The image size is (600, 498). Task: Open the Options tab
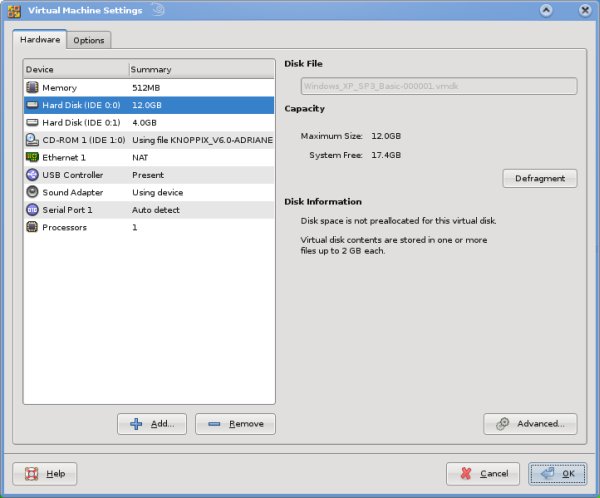pyautogui.click(x=89, y=40)
